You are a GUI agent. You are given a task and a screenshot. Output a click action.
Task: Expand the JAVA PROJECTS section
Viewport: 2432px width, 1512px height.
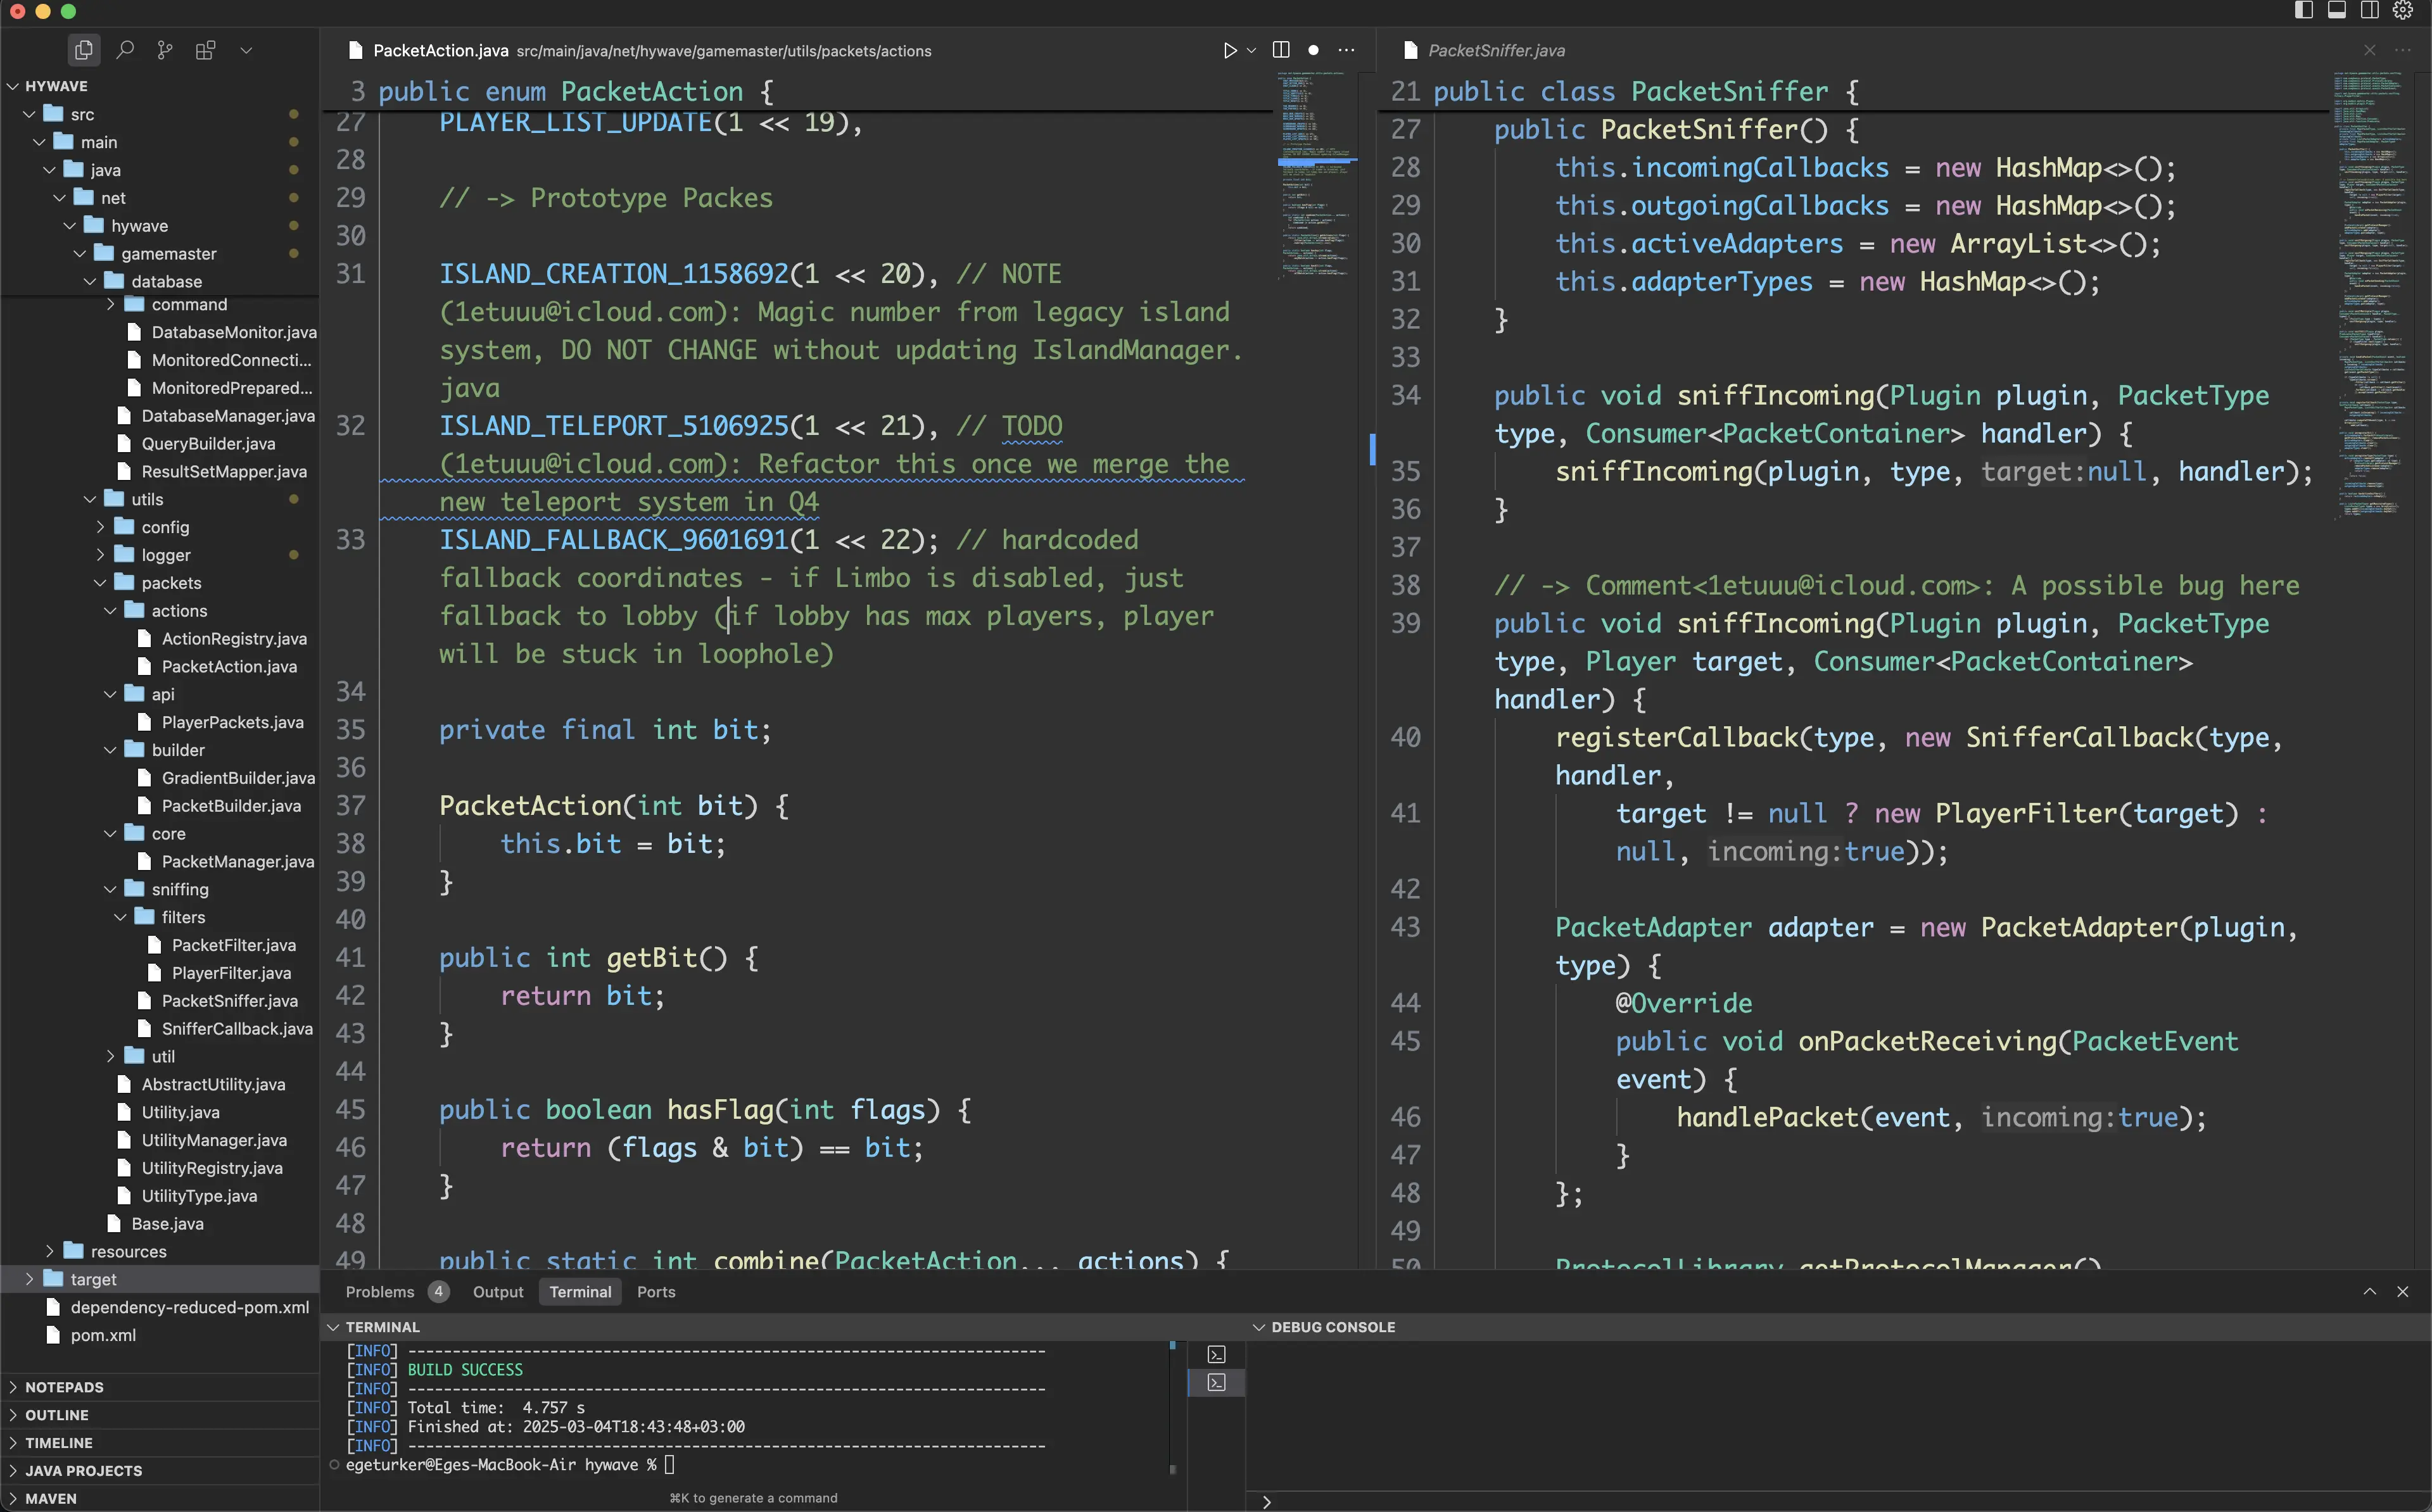coord(160,1471)
